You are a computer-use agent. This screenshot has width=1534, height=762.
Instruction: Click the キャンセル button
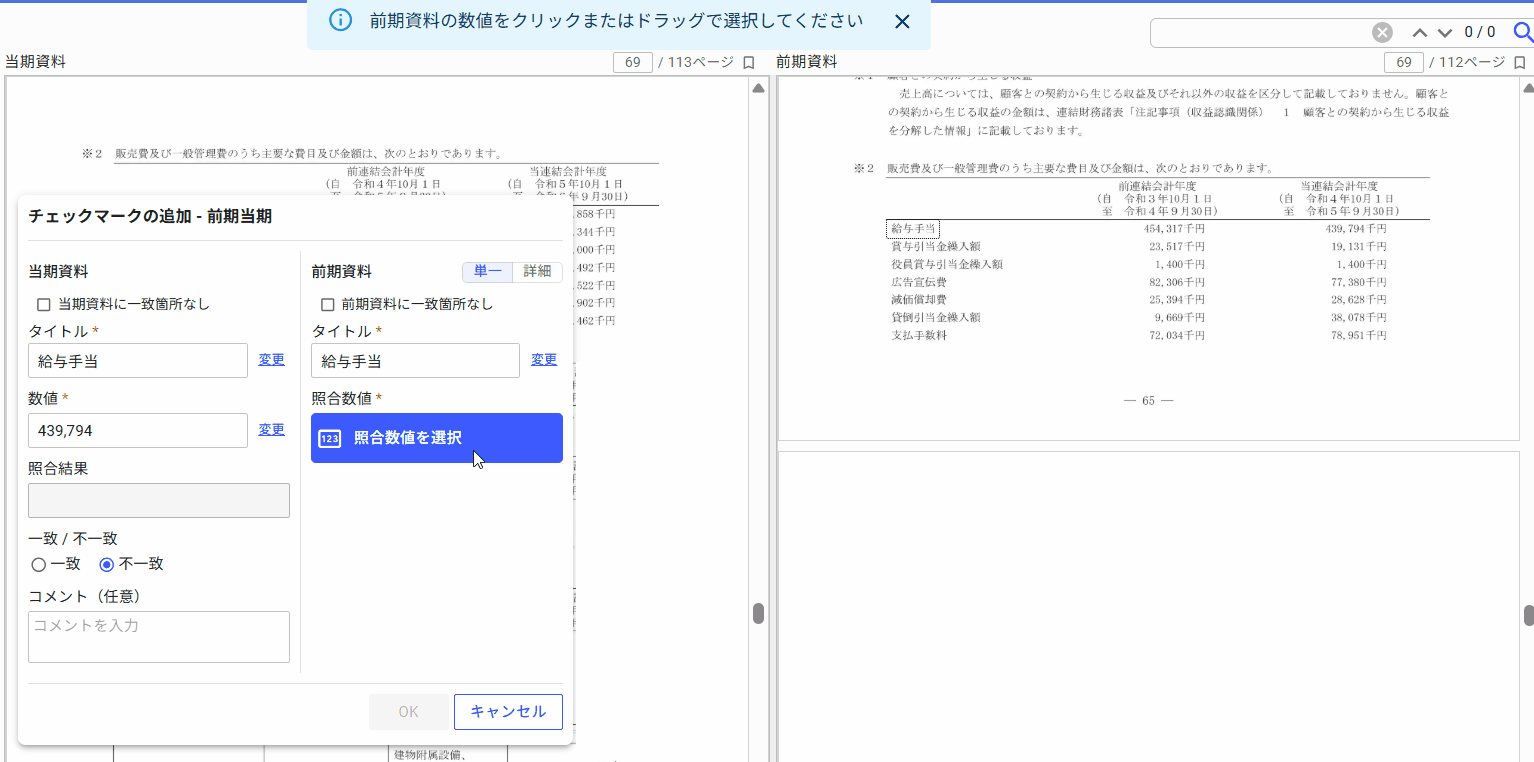point(508,712)
